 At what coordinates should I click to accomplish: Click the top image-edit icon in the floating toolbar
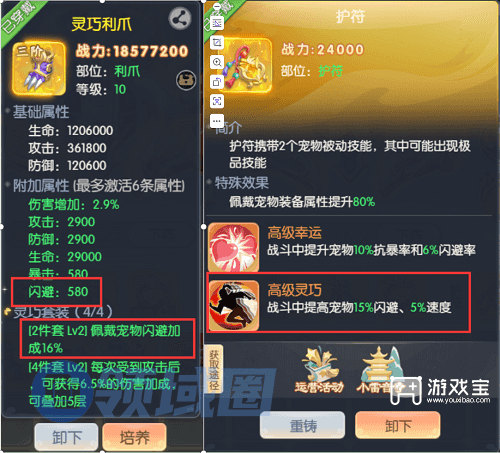[217, 23]
